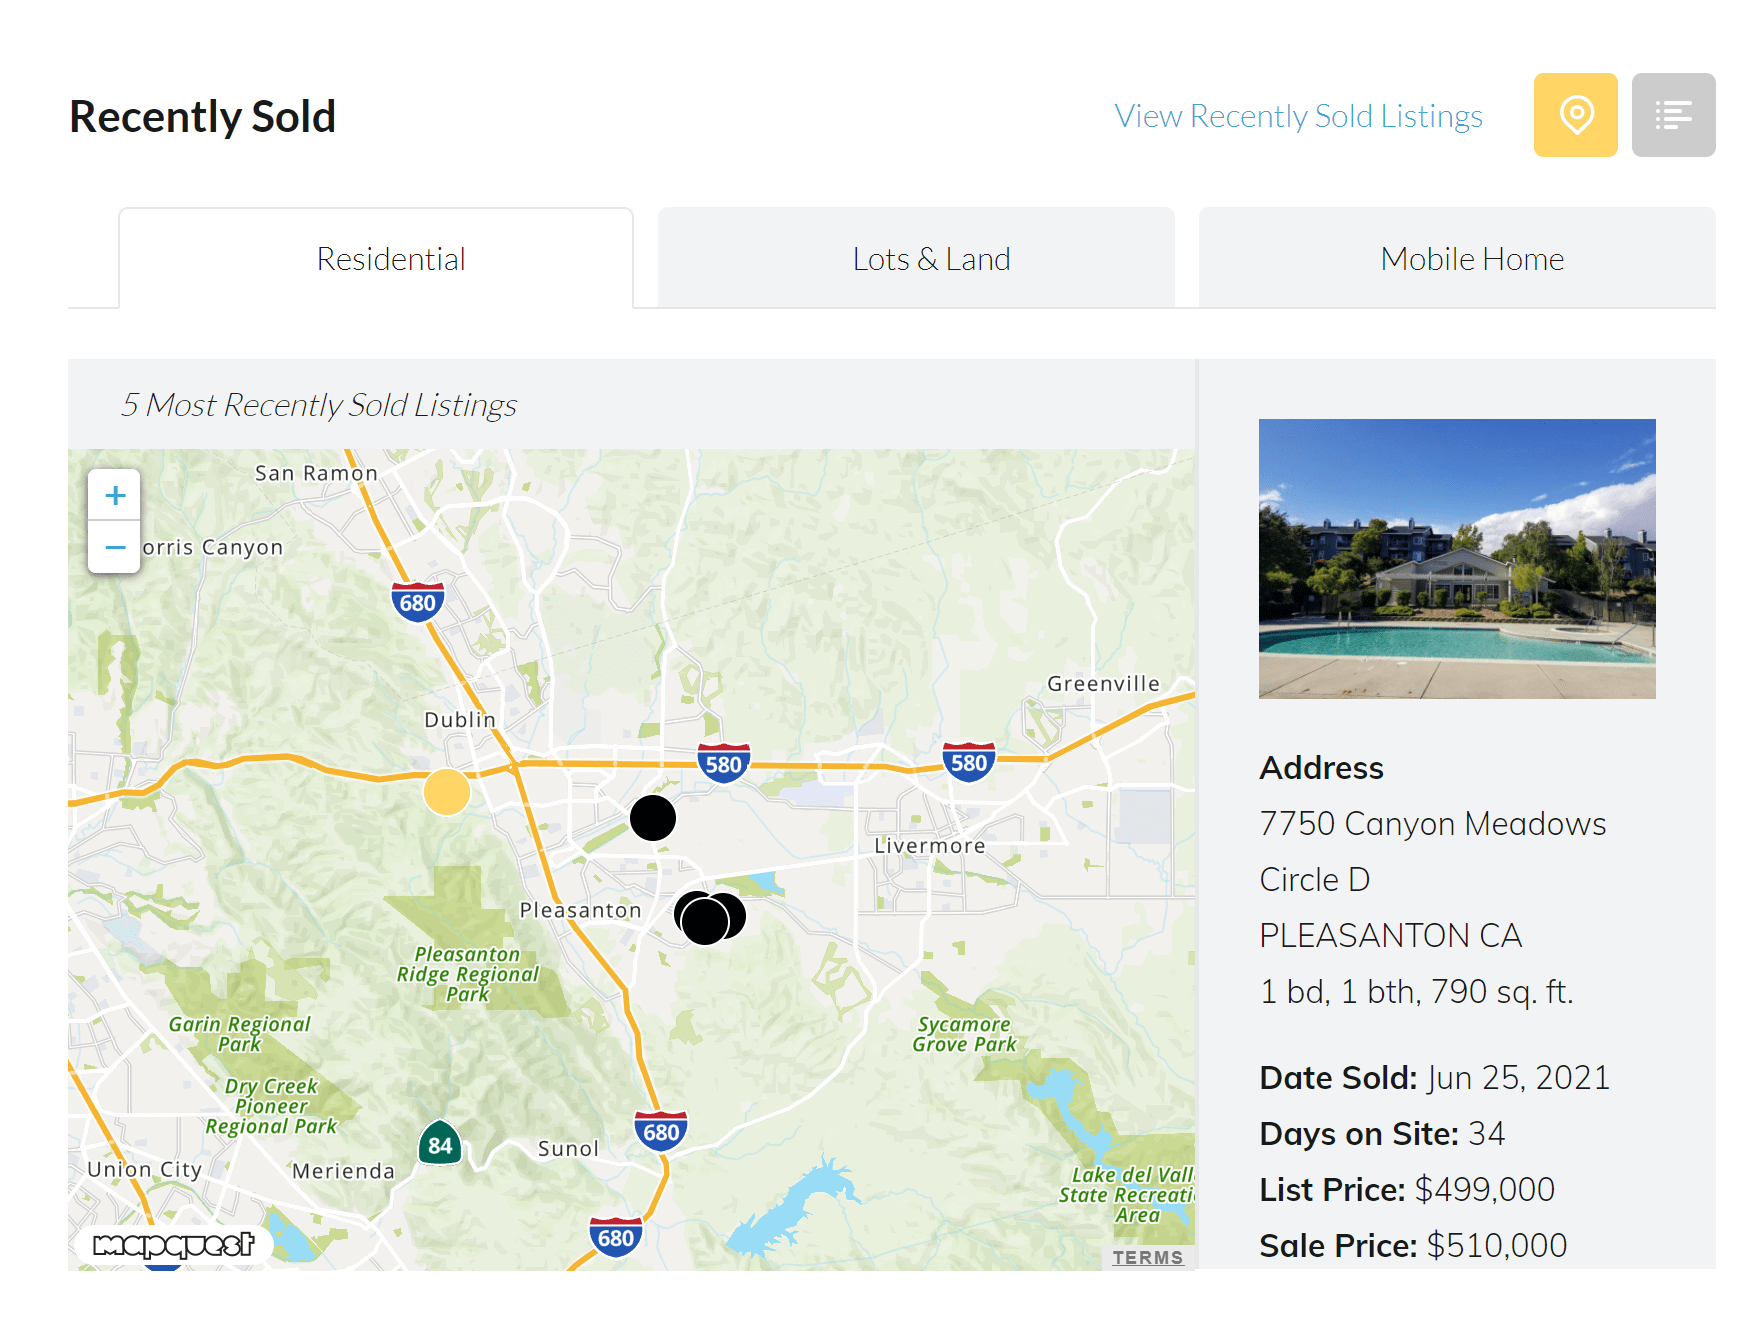Click the MapQuest logo on the map
The height and width of the screenshot is (1333, 1755).
[x=172, y=1245]
